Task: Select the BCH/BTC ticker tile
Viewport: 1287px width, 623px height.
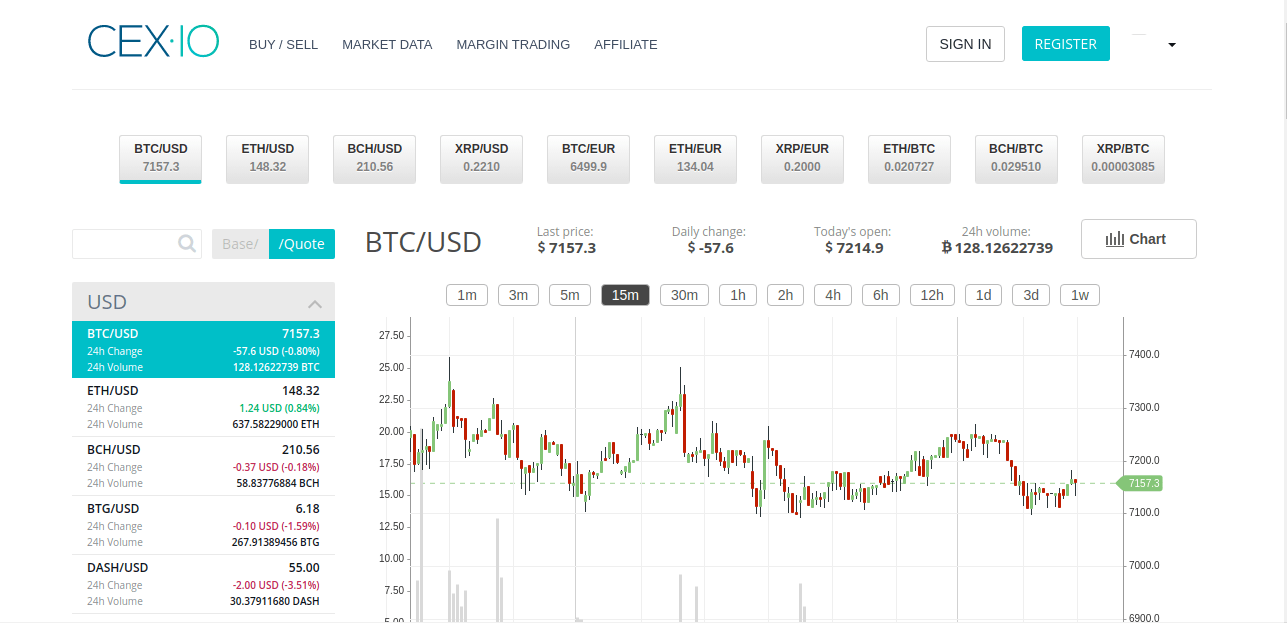Action: tap(1016, 158)
